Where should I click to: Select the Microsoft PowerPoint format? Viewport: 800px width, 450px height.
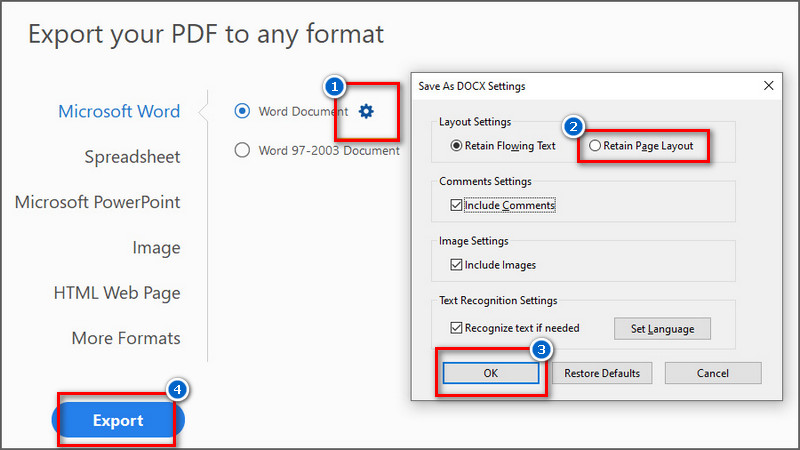tap(97, 202)
